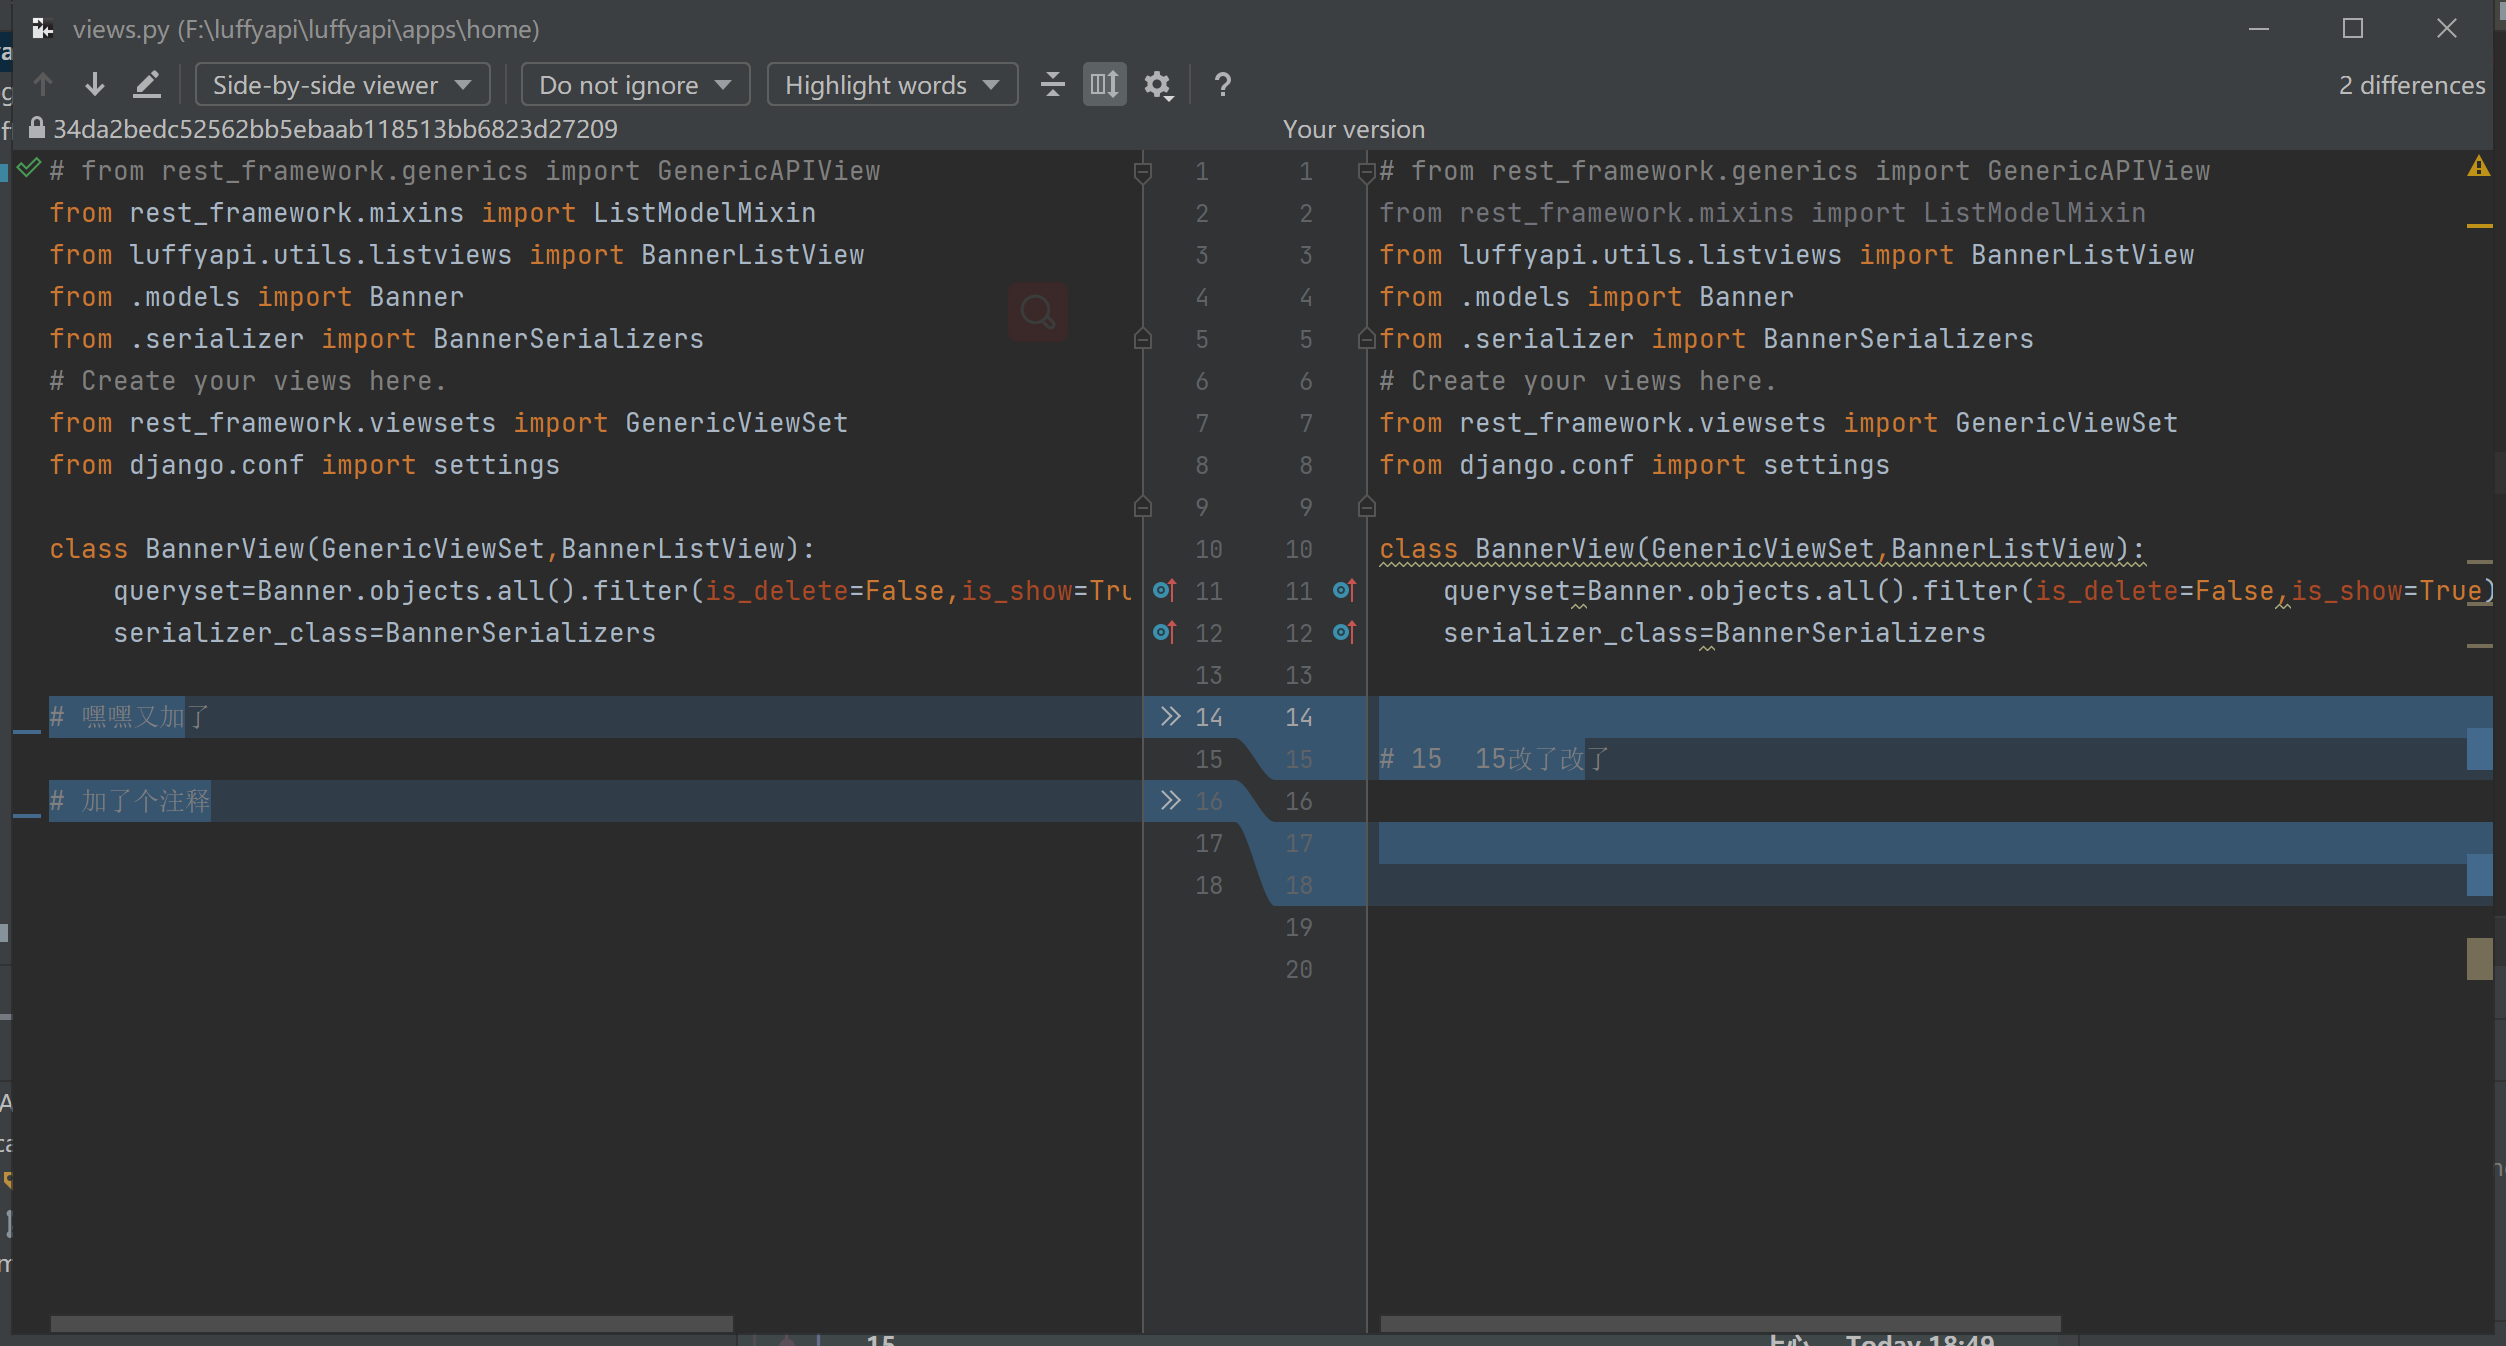Click the left pane horizontal scrollbar
The height and width of the screenshot is (1346, 2506).
pyautogui.click(x=391, y=1323)
